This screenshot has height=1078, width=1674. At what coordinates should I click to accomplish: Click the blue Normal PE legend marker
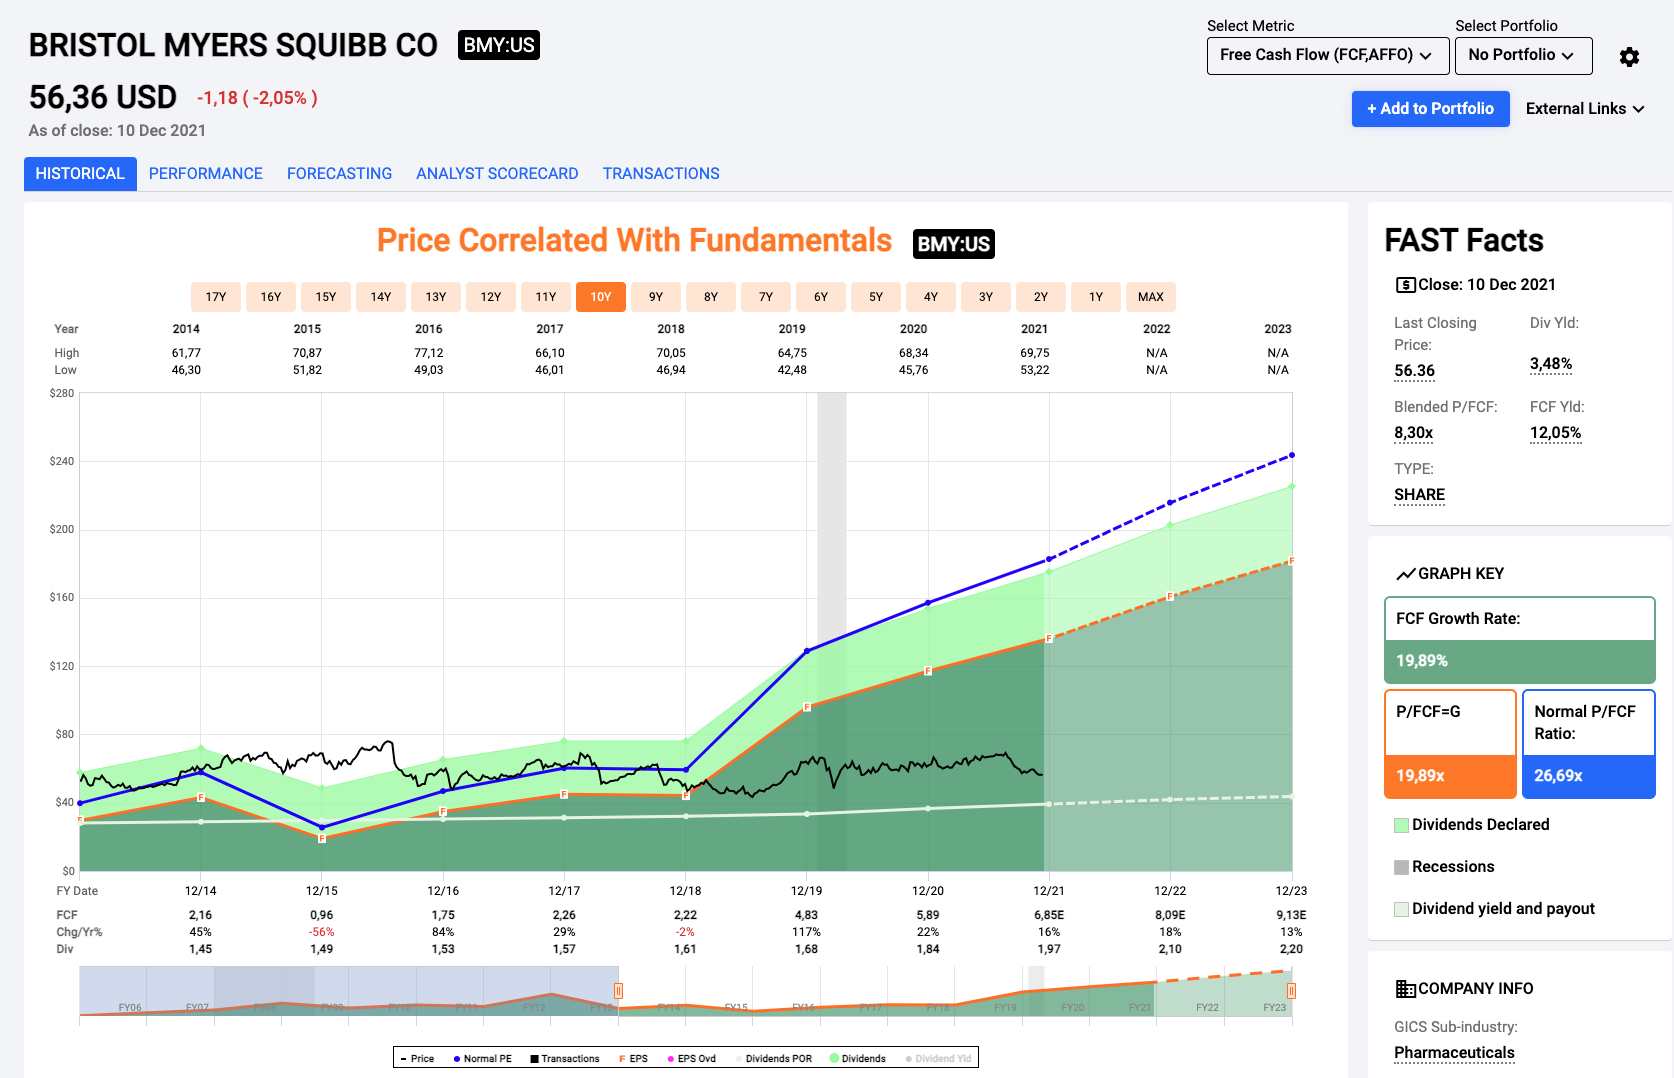tap(456, 1059)
